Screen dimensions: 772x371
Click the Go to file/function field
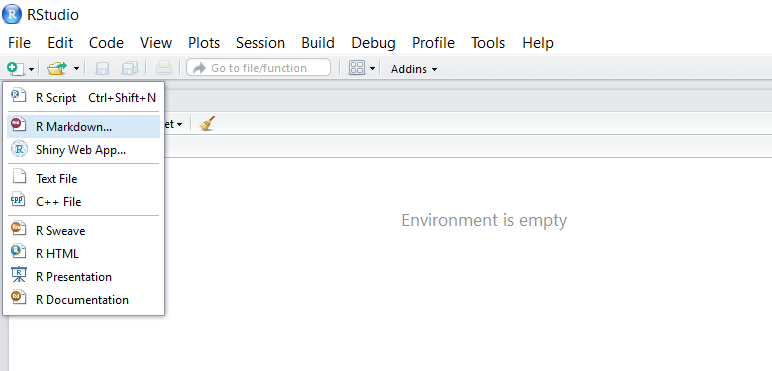click(258, 68)
